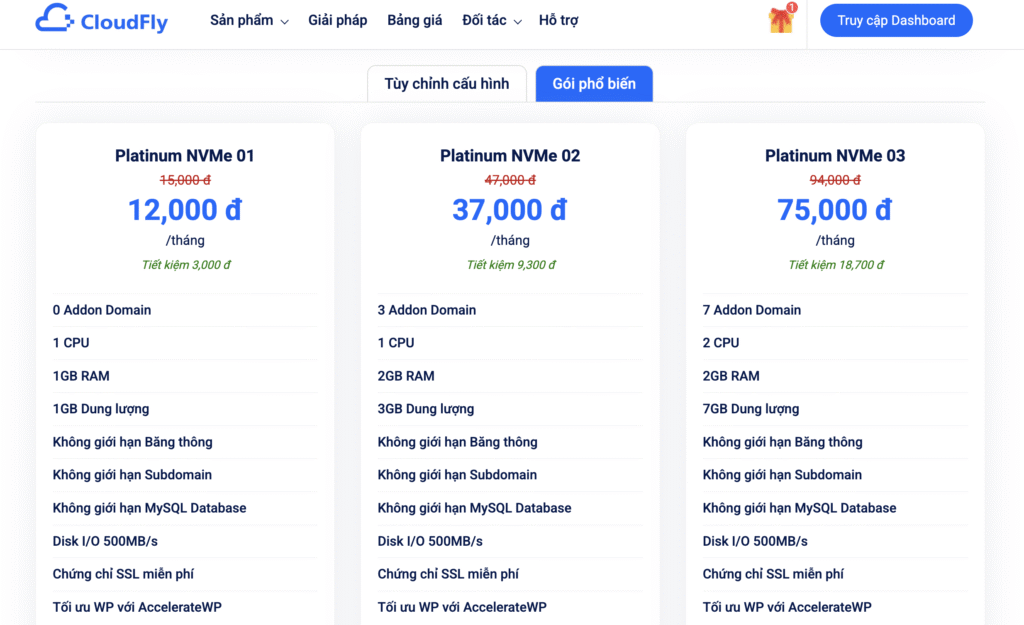The width and height of the screenshot is (1024, 625).
Task: Click 3GB Dung lượng in NVMe 02 card
Action: tap(426, 409)
